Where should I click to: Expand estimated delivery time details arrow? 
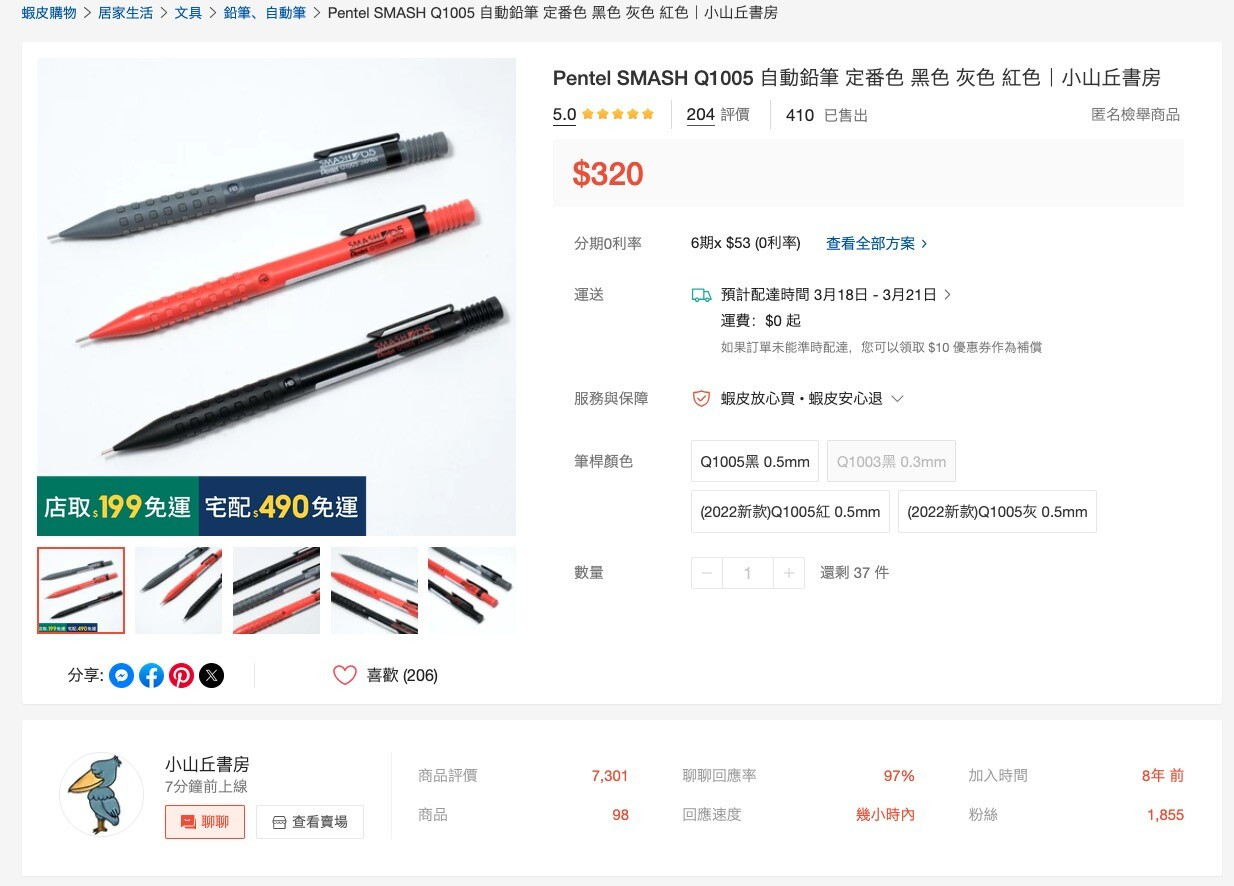(947, 295)
